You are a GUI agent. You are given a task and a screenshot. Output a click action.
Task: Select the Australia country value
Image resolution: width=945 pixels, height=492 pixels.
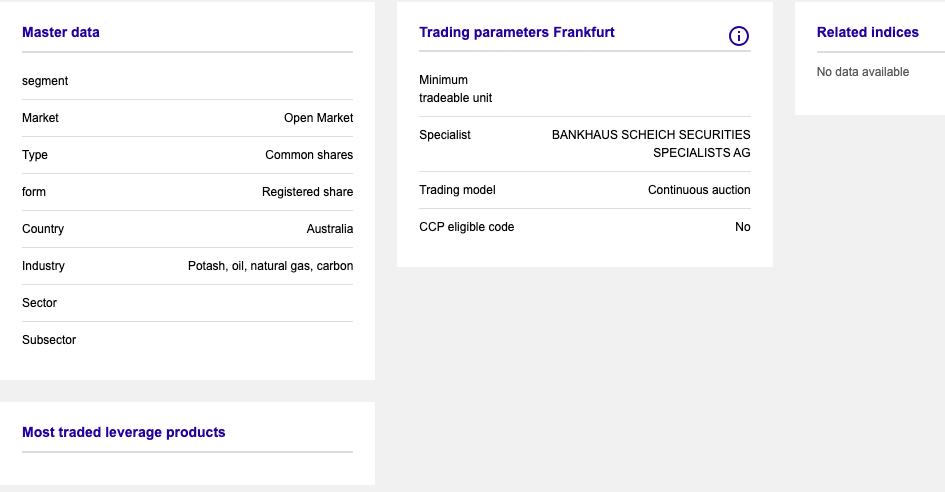(x=330, y=229)
